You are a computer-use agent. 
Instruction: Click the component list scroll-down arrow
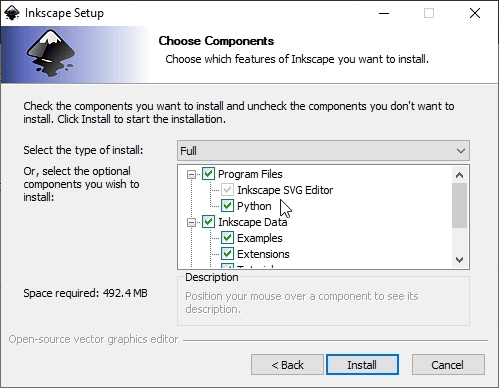tap(460, 259)
